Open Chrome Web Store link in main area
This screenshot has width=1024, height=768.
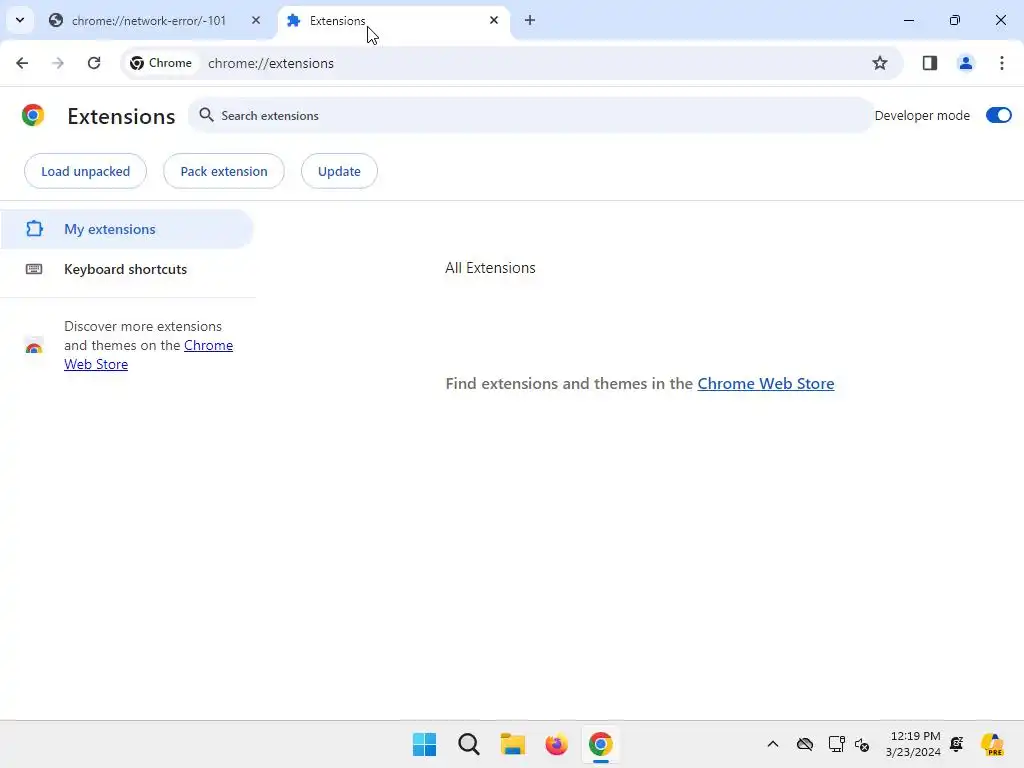pyautogui.click(x=765, y=383)
